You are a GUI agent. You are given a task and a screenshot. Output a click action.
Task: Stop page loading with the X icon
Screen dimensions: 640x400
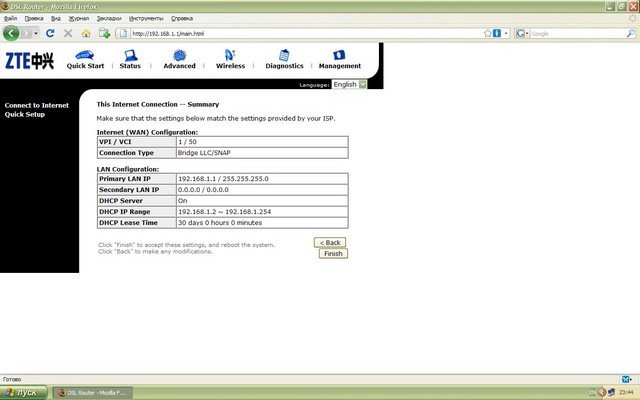click(68, 33)
